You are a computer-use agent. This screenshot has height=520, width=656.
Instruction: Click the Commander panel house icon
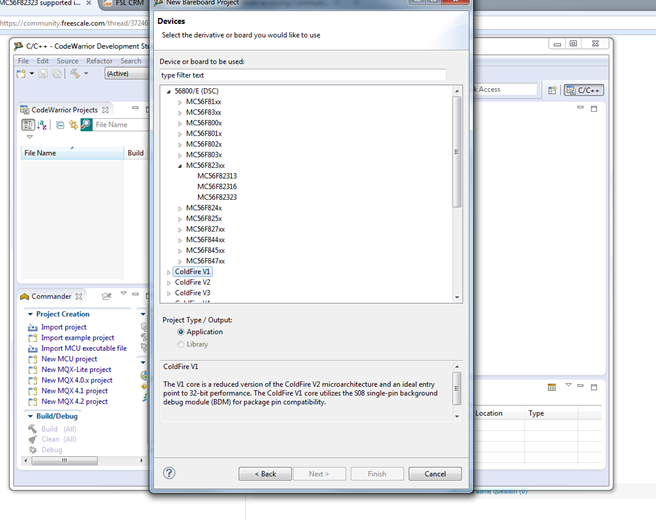[x=24, y=296]
